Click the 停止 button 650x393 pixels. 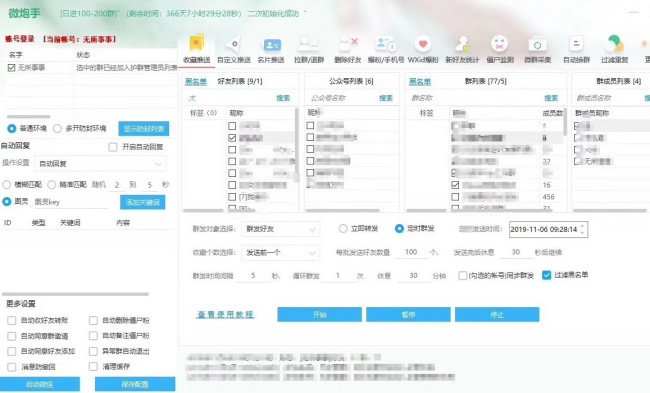[497, 315]
